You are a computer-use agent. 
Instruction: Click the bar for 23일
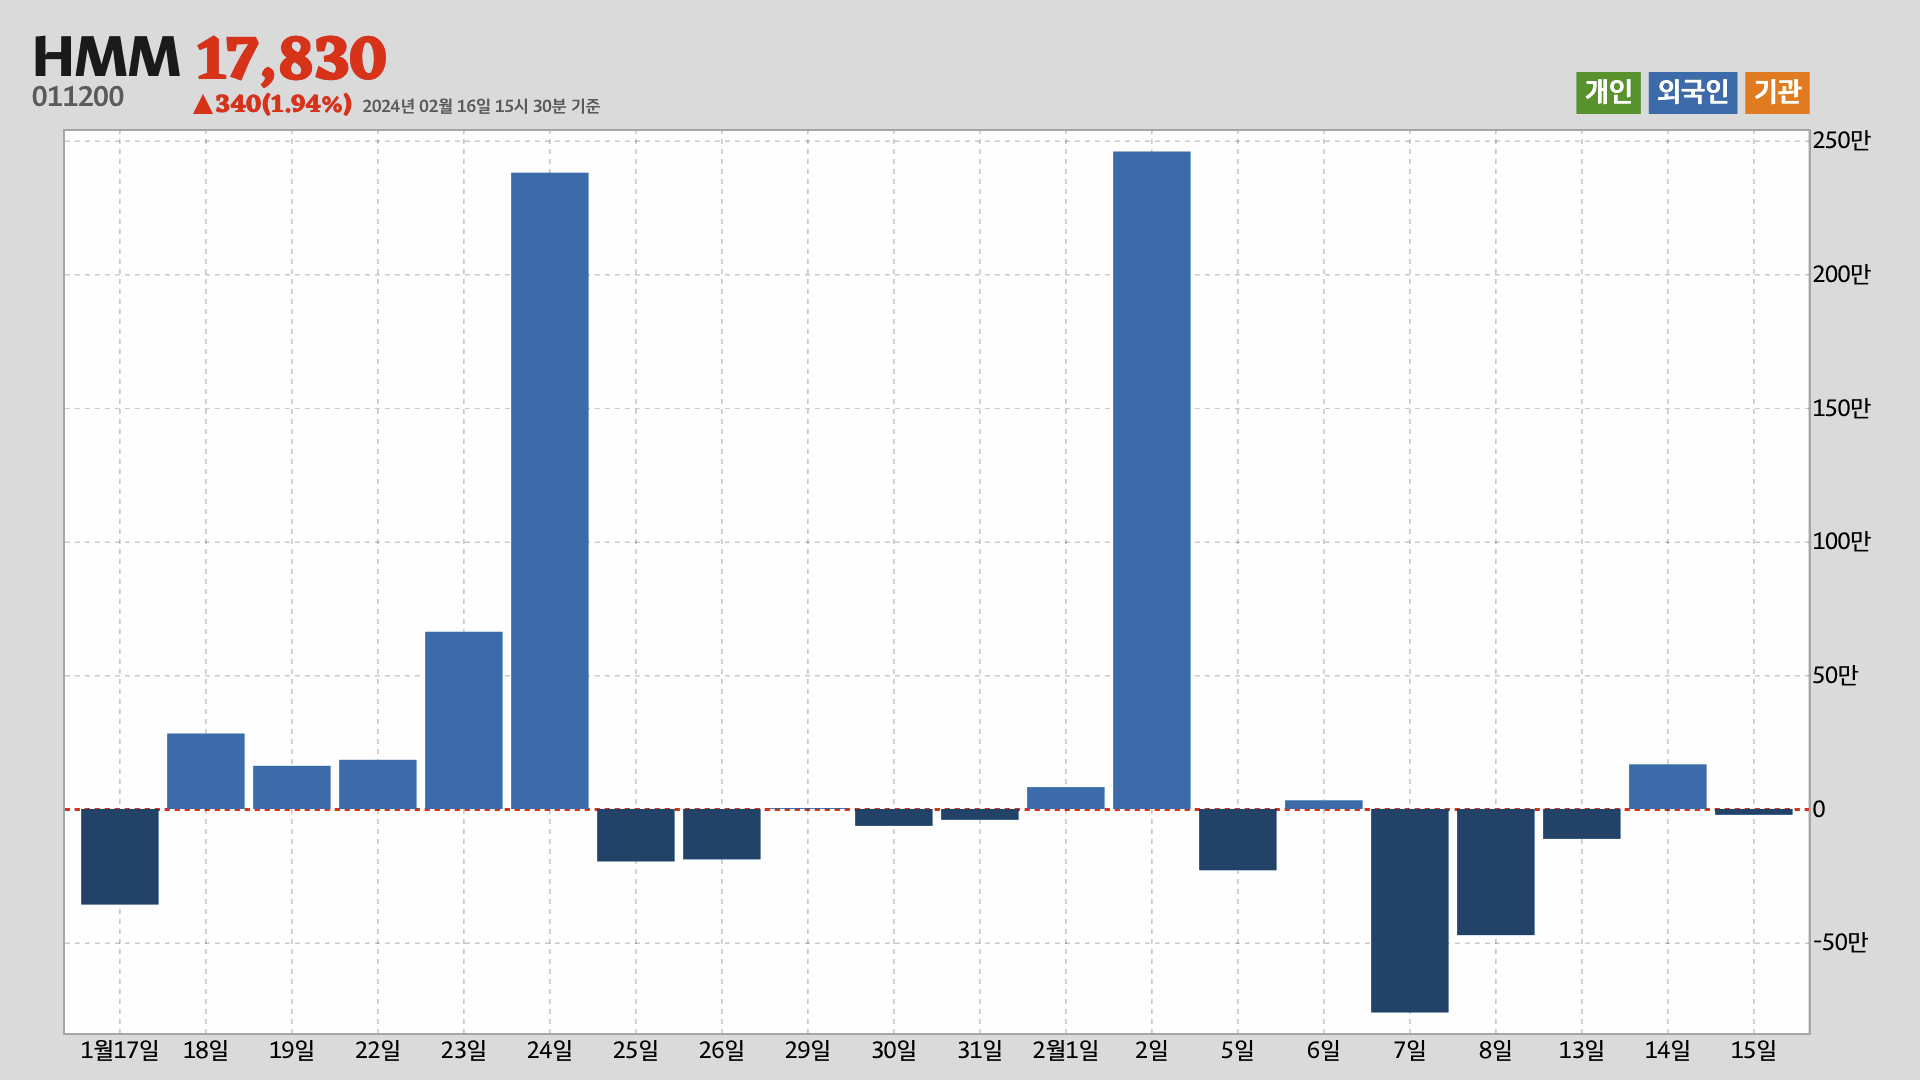(464, 720)
